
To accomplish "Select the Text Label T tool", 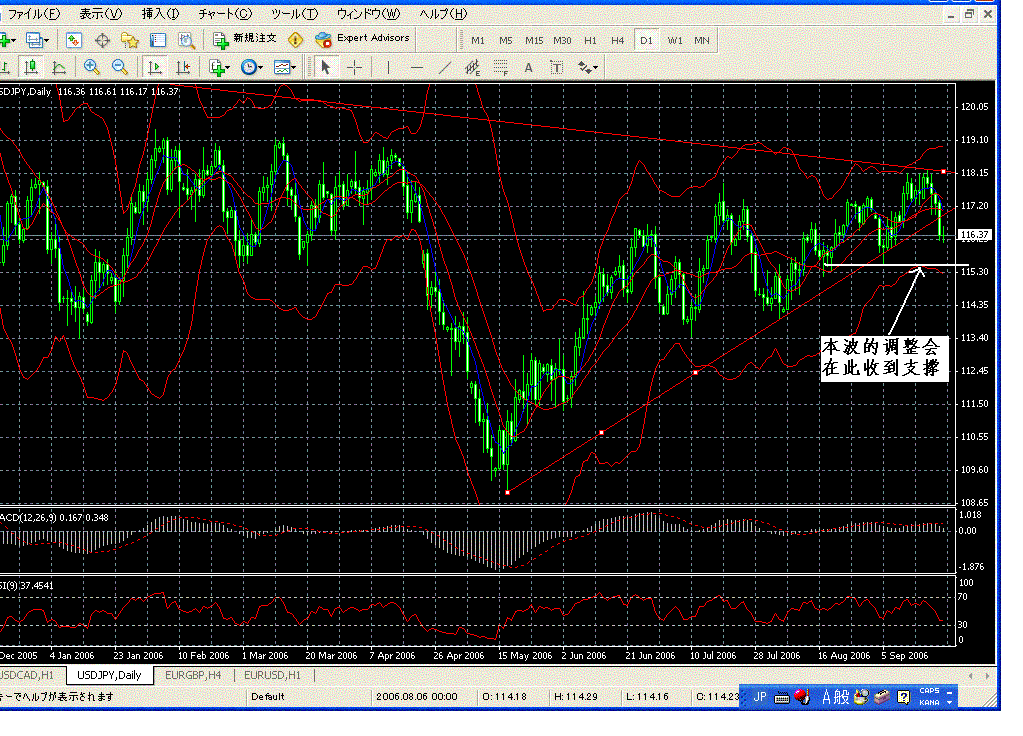I will 557,67.
